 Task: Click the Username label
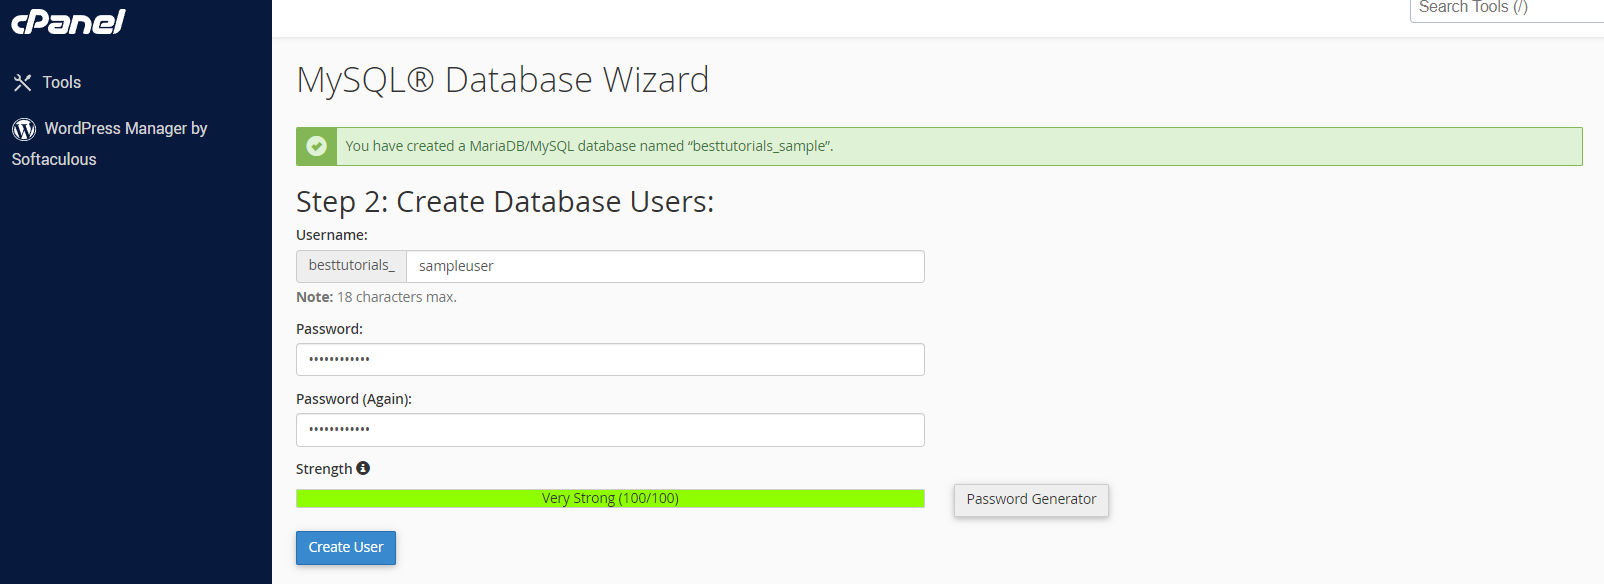pyautogui.click(x=332, y=235)
